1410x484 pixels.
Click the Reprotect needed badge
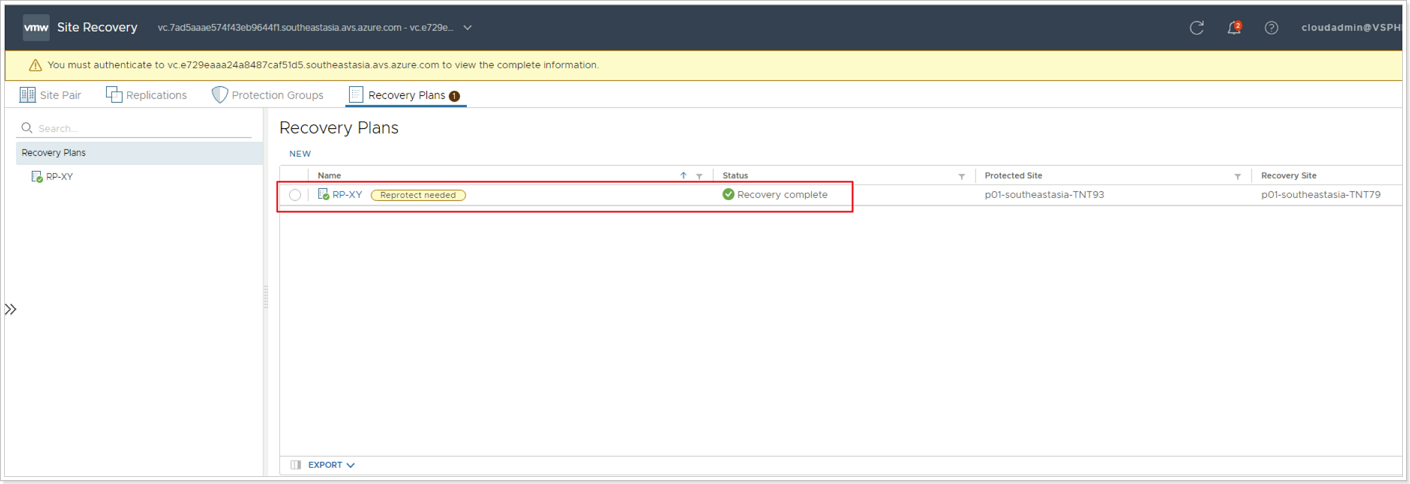pyautogui.click(x=418, y=195)
